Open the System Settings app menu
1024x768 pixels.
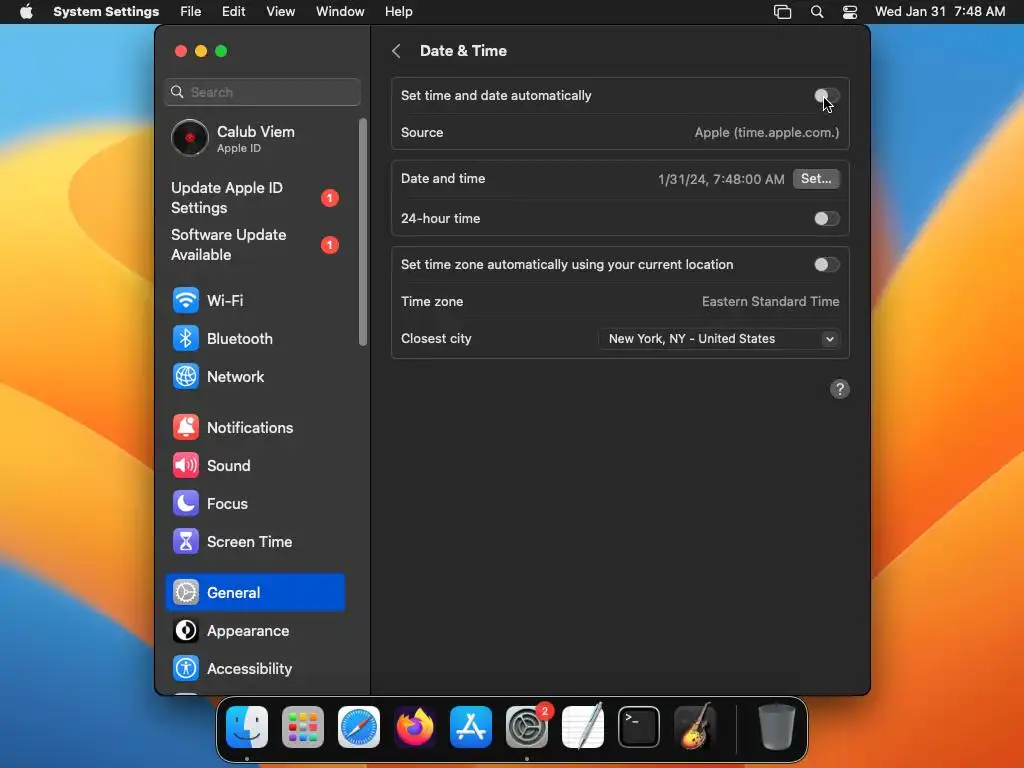click(106, 12)
